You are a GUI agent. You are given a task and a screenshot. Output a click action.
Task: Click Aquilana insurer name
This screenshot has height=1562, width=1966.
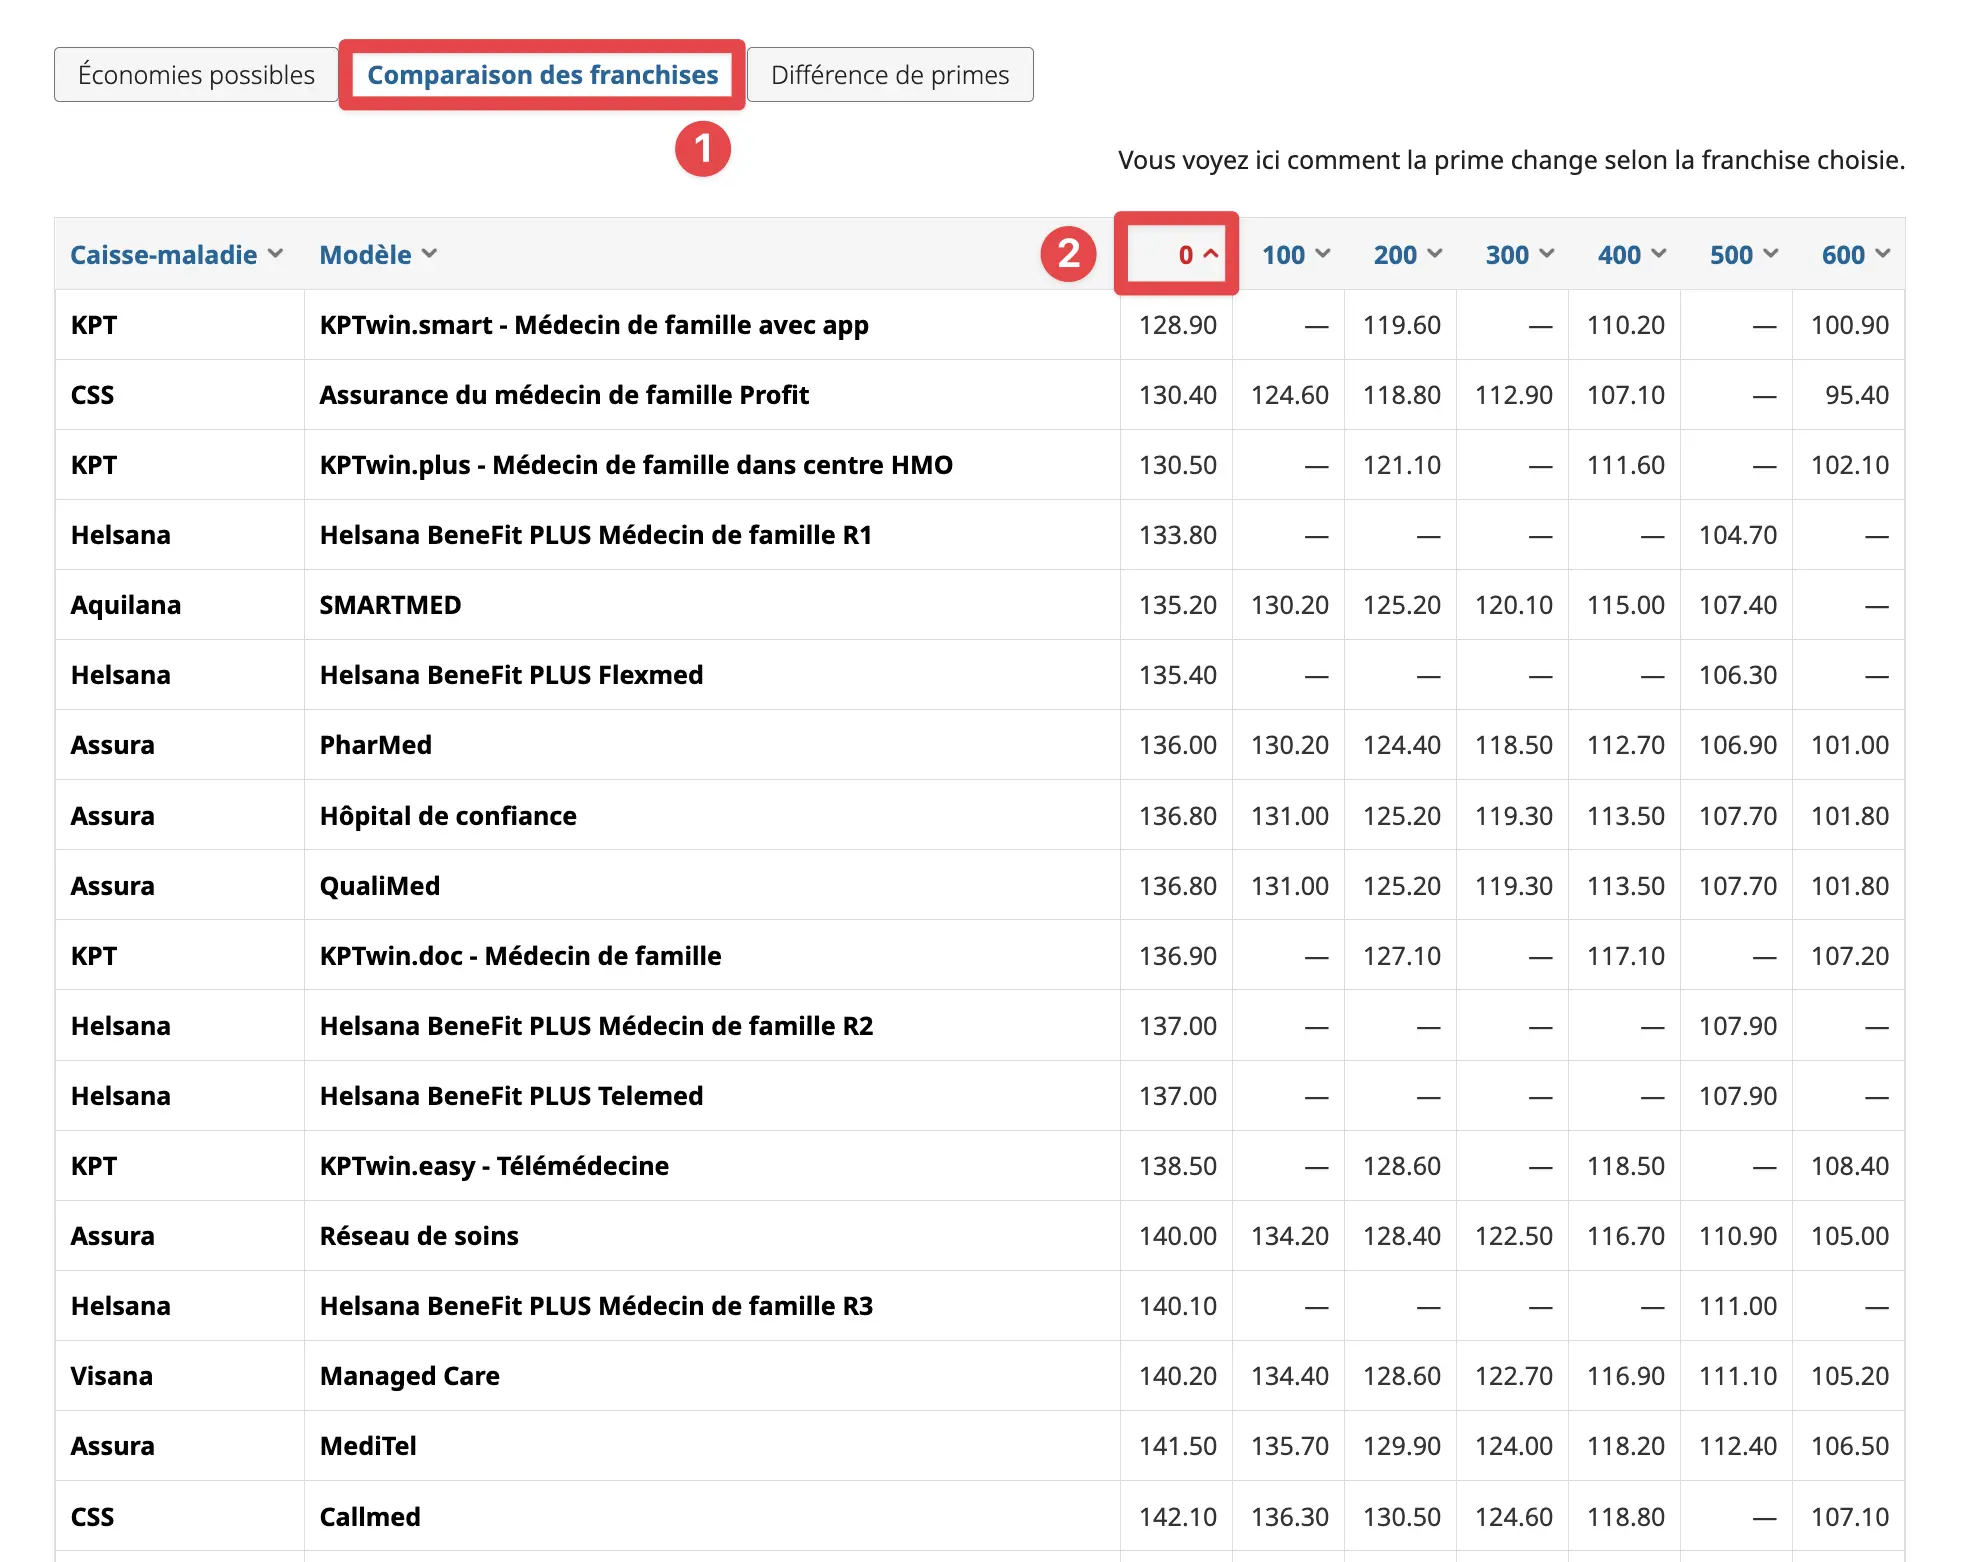click(126, 605)
